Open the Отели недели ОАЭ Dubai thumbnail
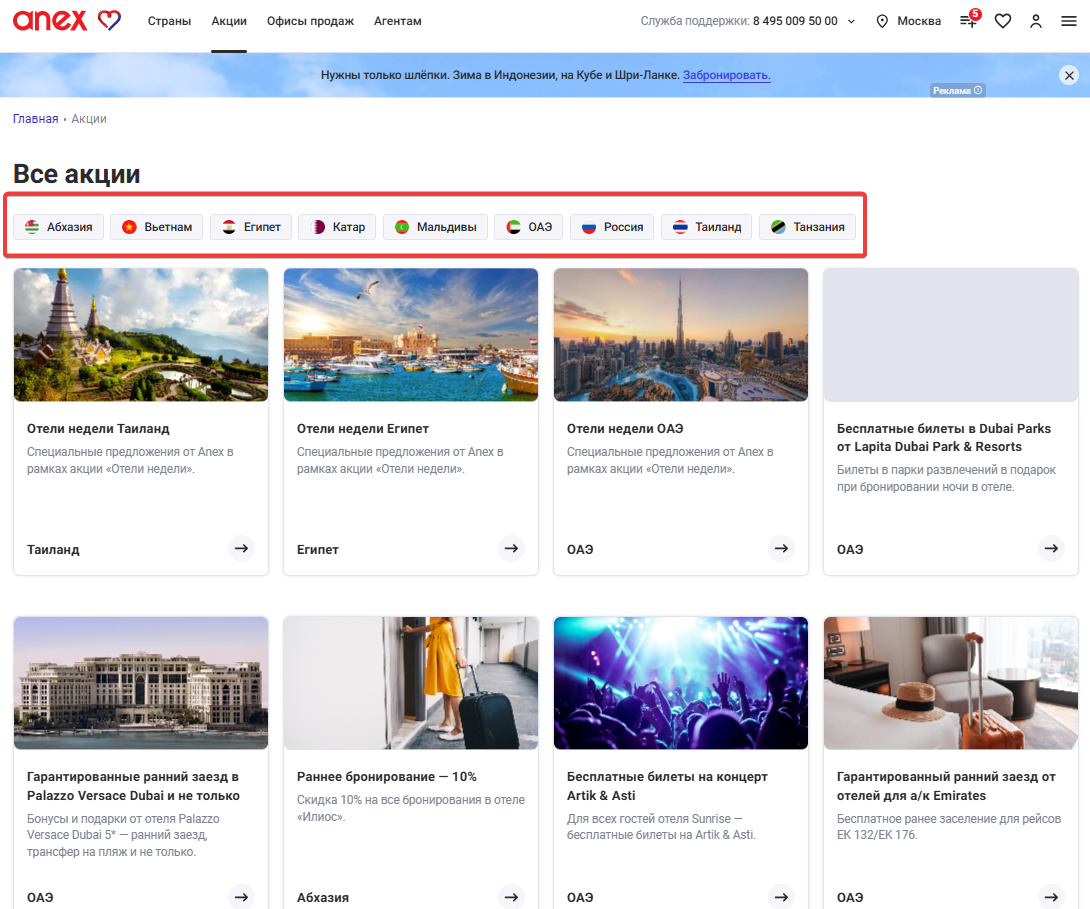Image resolution: width=1090 pixels, height=909 pixels. tap(681, 335)
